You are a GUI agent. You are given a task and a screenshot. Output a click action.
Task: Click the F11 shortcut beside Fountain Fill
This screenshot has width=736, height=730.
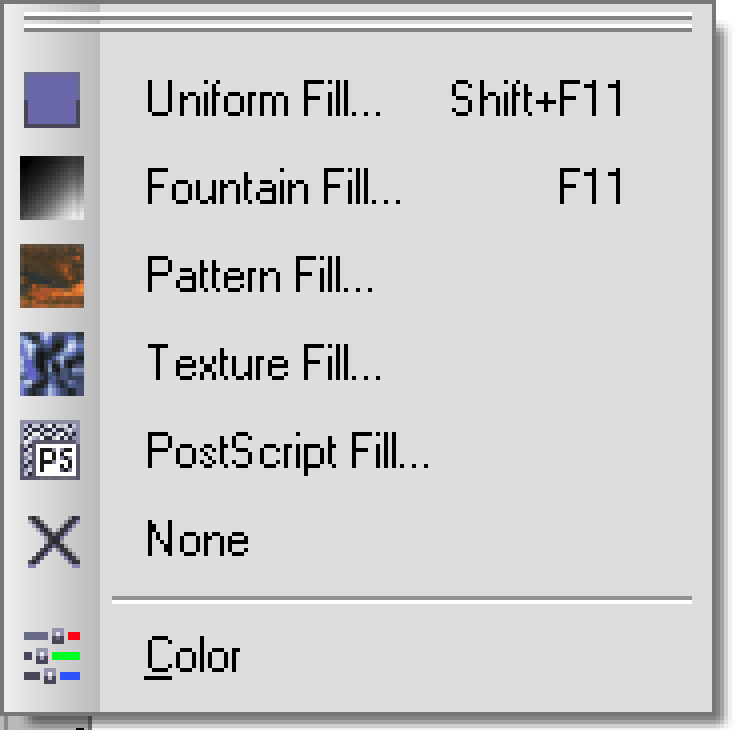(590, 186)
